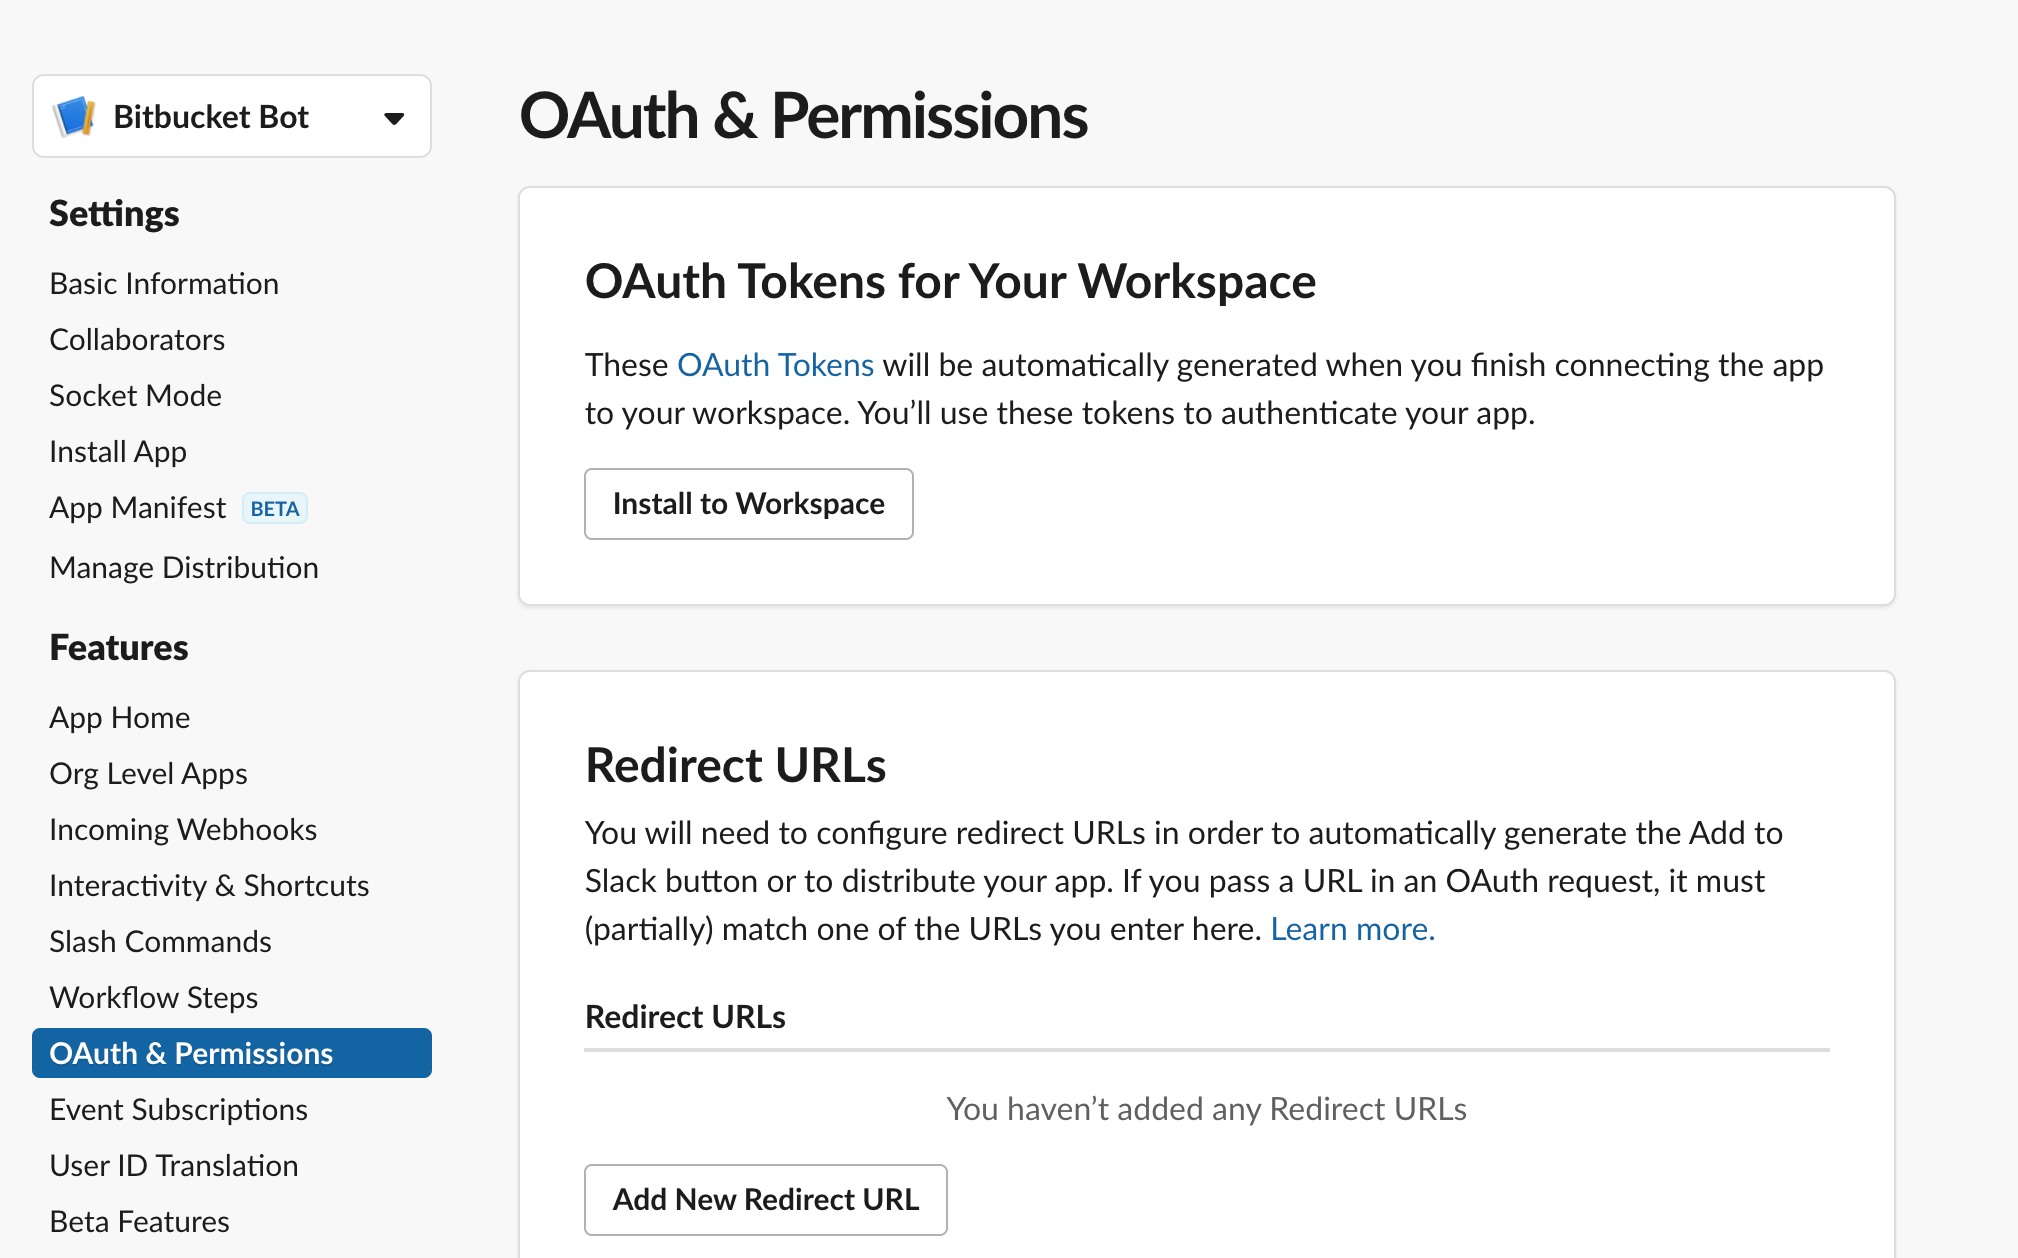The width and height of the screenshot is (2018, 1258).
Task: Open the App Manifest page
Action: (138, 508)
